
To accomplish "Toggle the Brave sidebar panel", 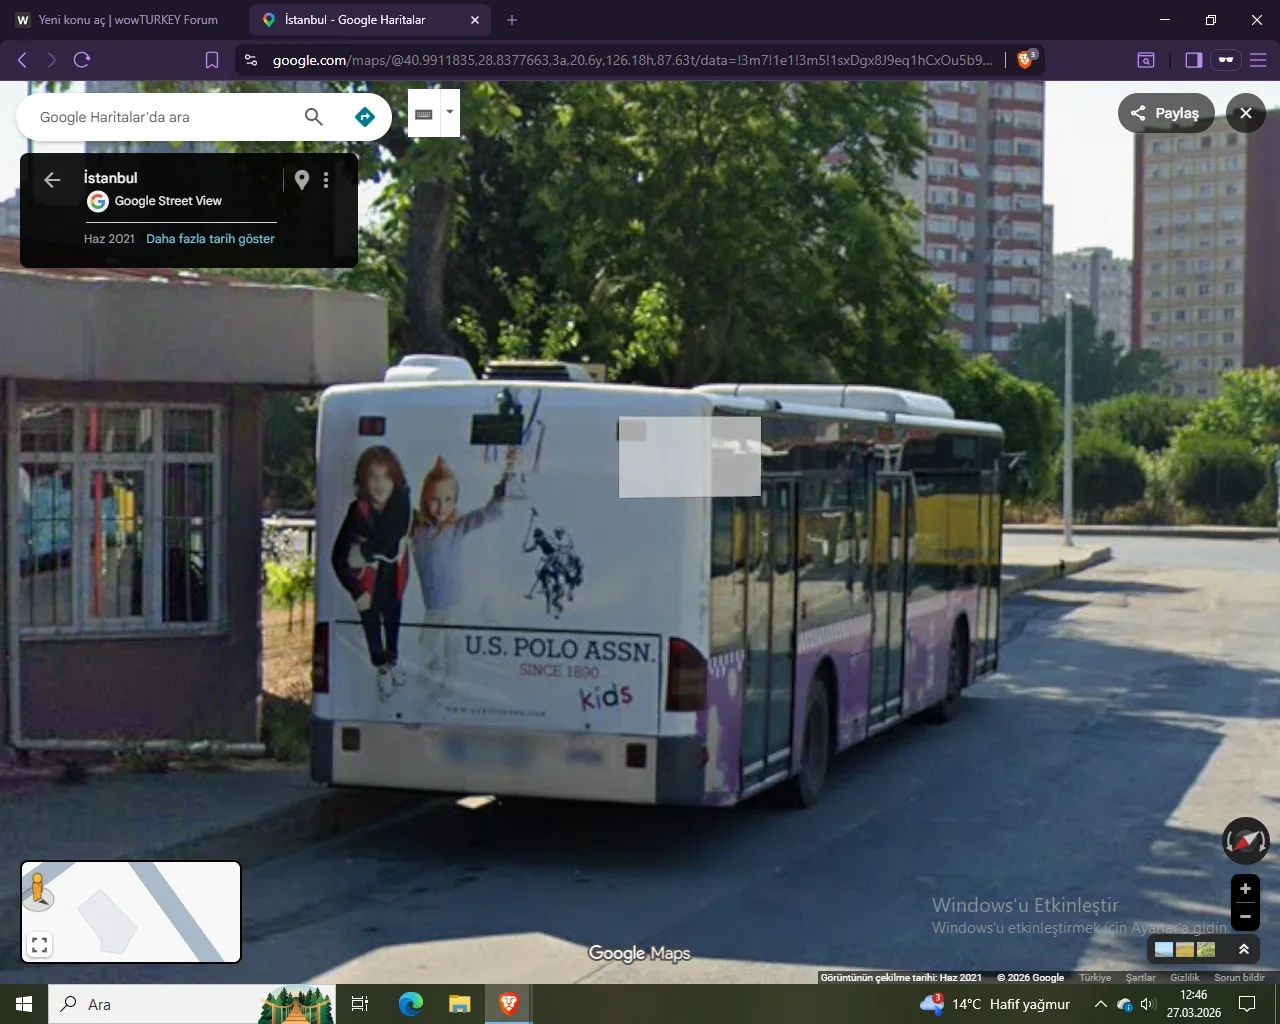I will (1193, 60).
